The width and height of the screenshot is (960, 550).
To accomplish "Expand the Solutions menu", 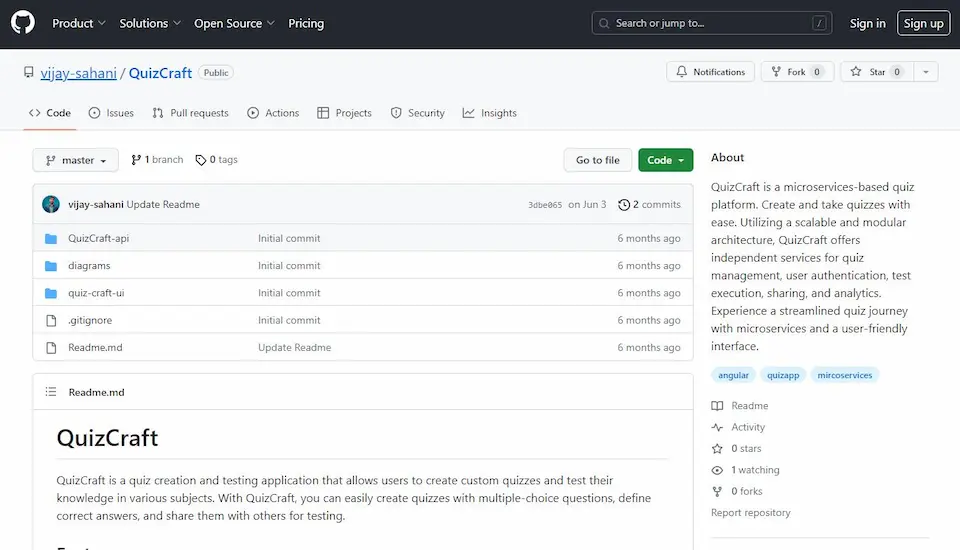I will coord(150,23).
